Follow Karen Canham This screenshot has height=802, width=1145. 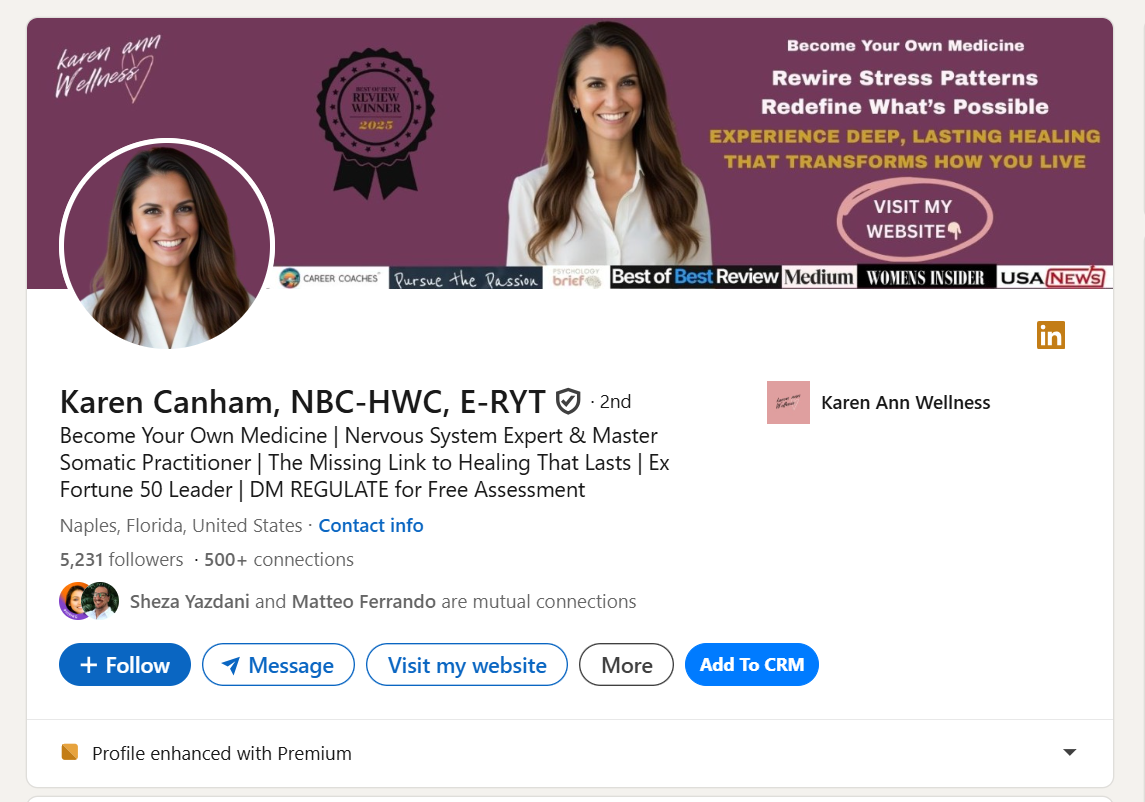125,665
